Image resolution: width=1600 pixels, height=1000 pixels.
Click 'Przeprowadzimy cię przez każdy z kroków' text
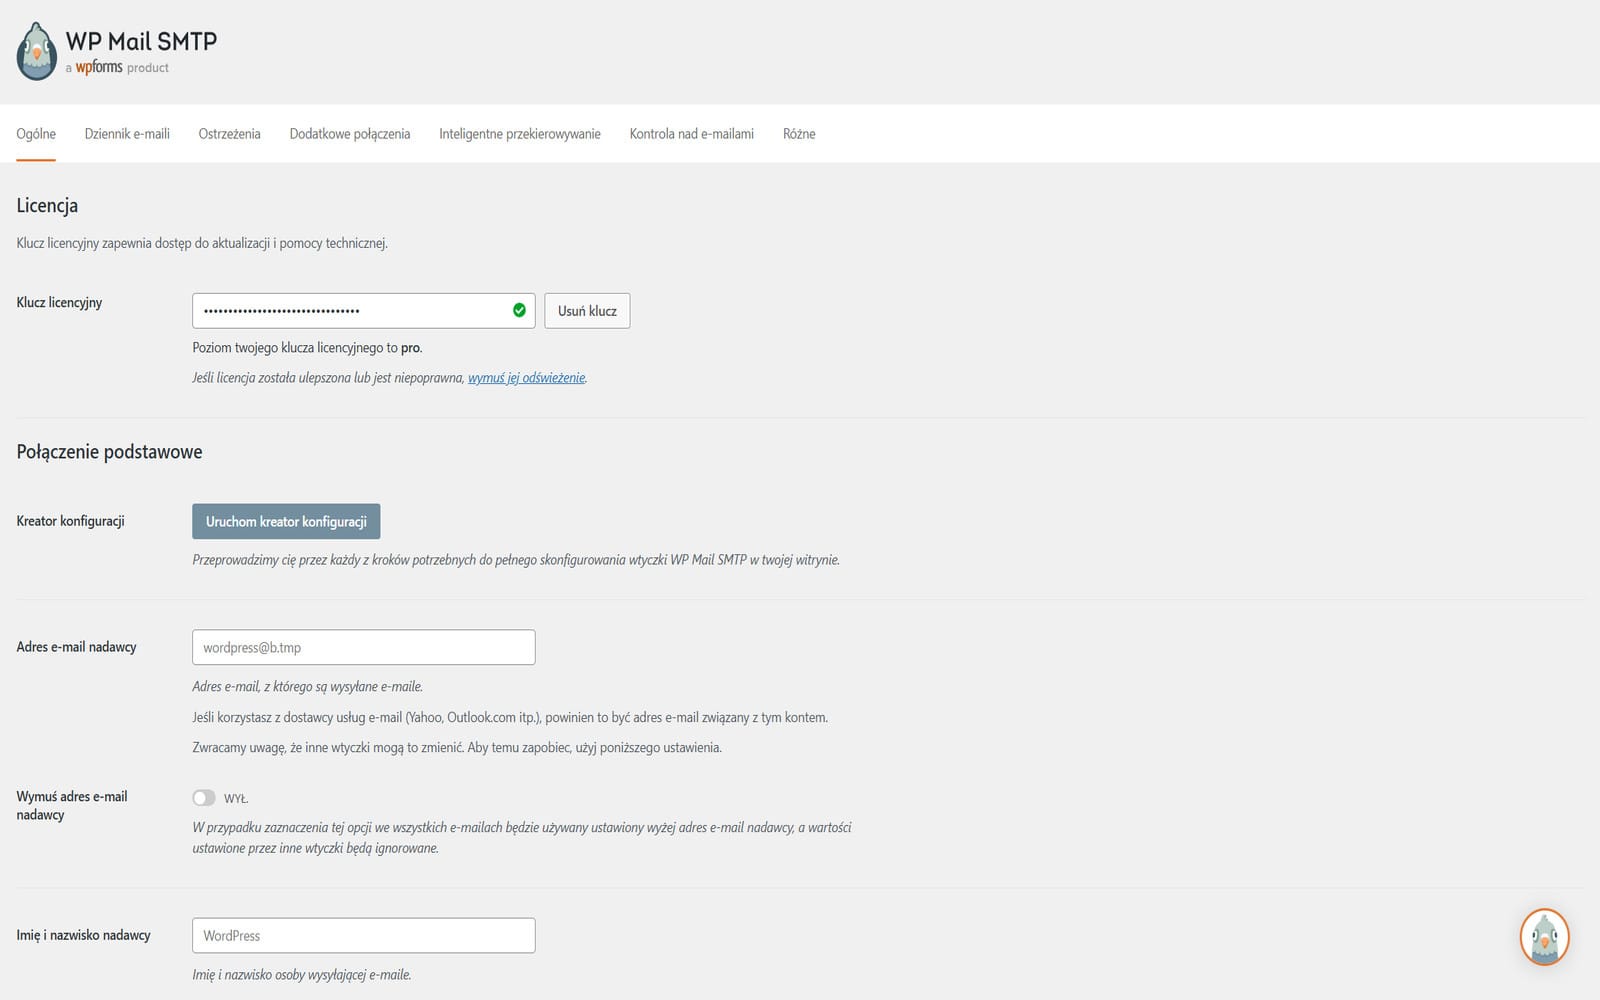point(516,560)
